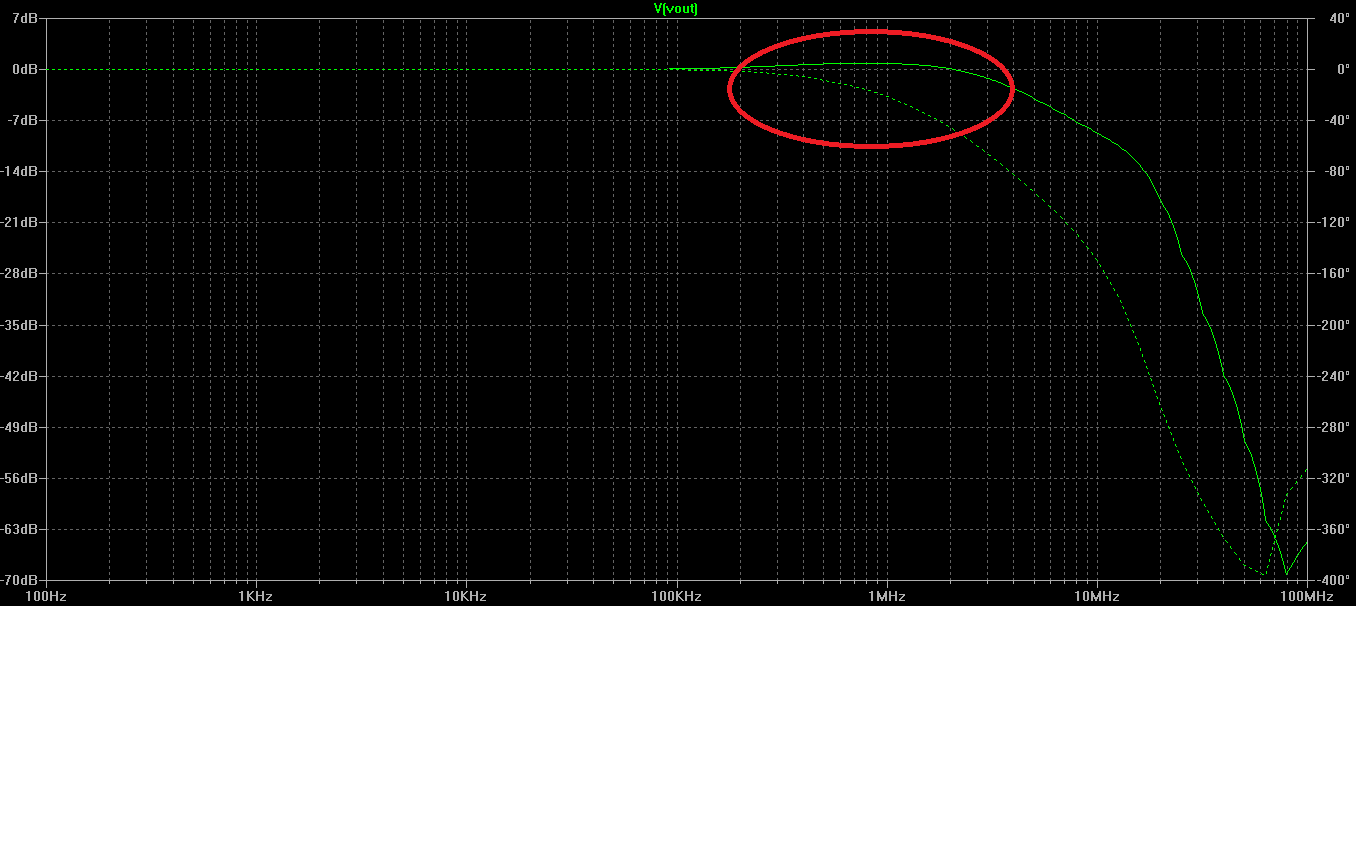The image size is (1356, 850).
Task: Click the 0dB magnitude axis label
Action: click(26, 69)
